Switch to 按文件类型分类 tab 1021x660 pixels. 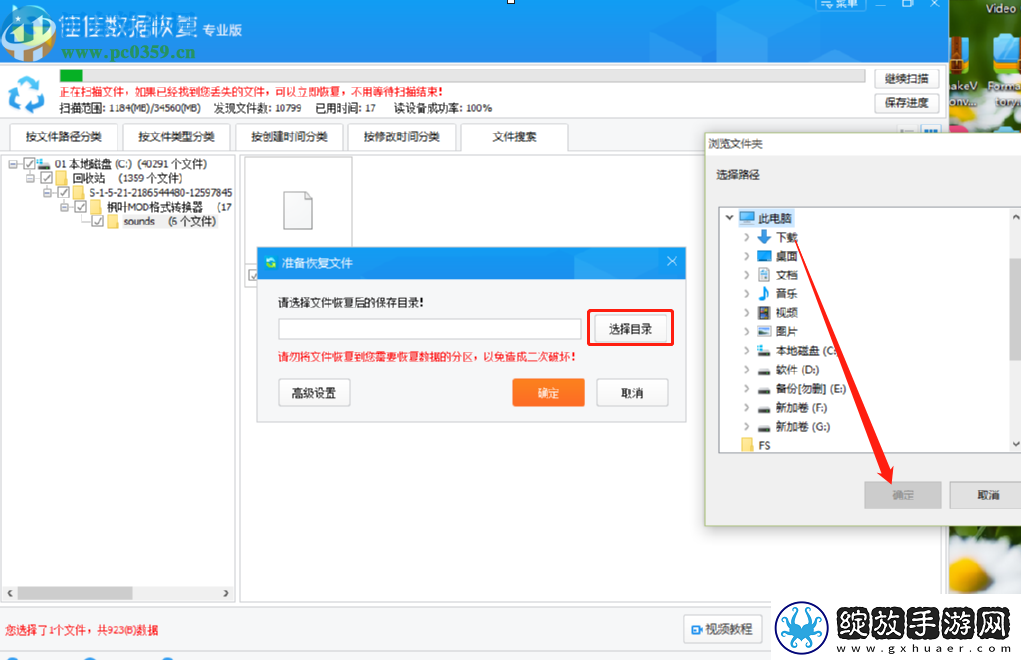[176, 137]
